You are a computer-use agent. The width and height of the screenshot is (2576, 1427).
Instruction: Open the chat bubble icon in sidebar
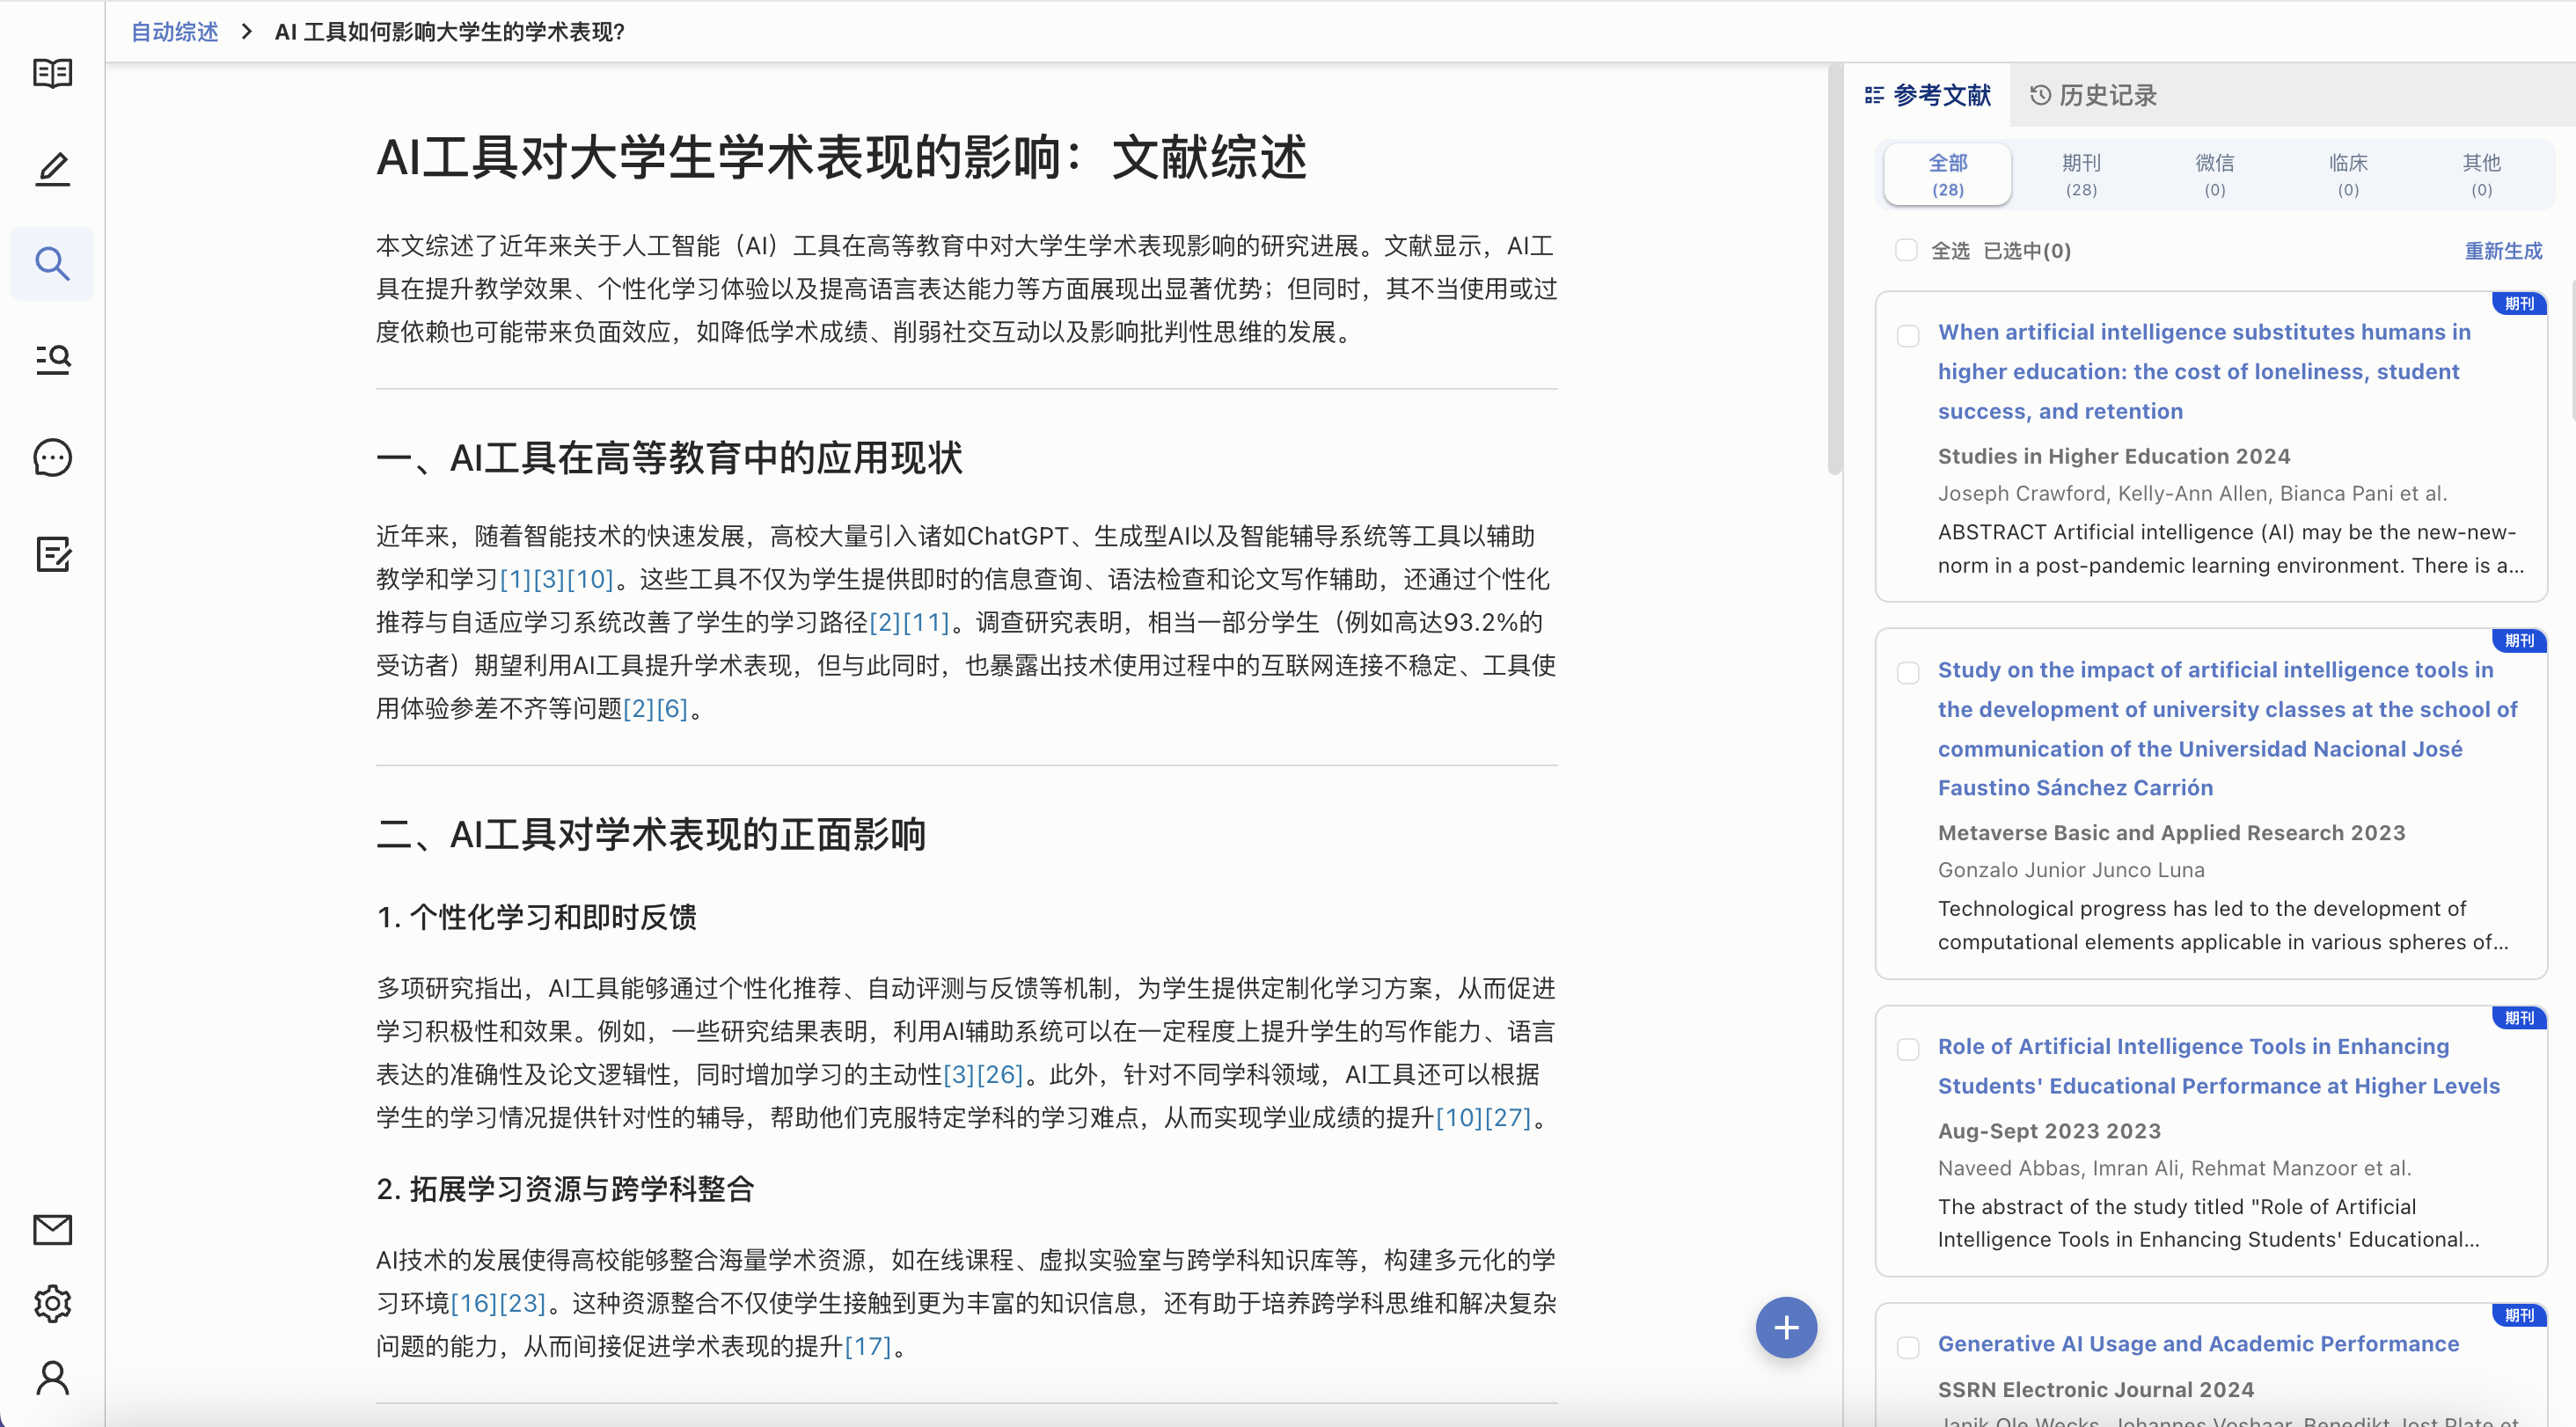click(52, 458)
